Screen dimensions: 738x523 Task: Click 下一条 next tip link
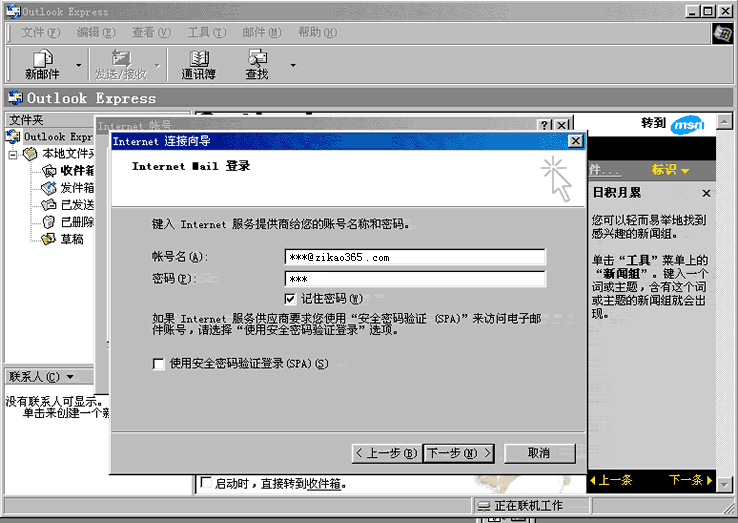click(x=690, y=480)
